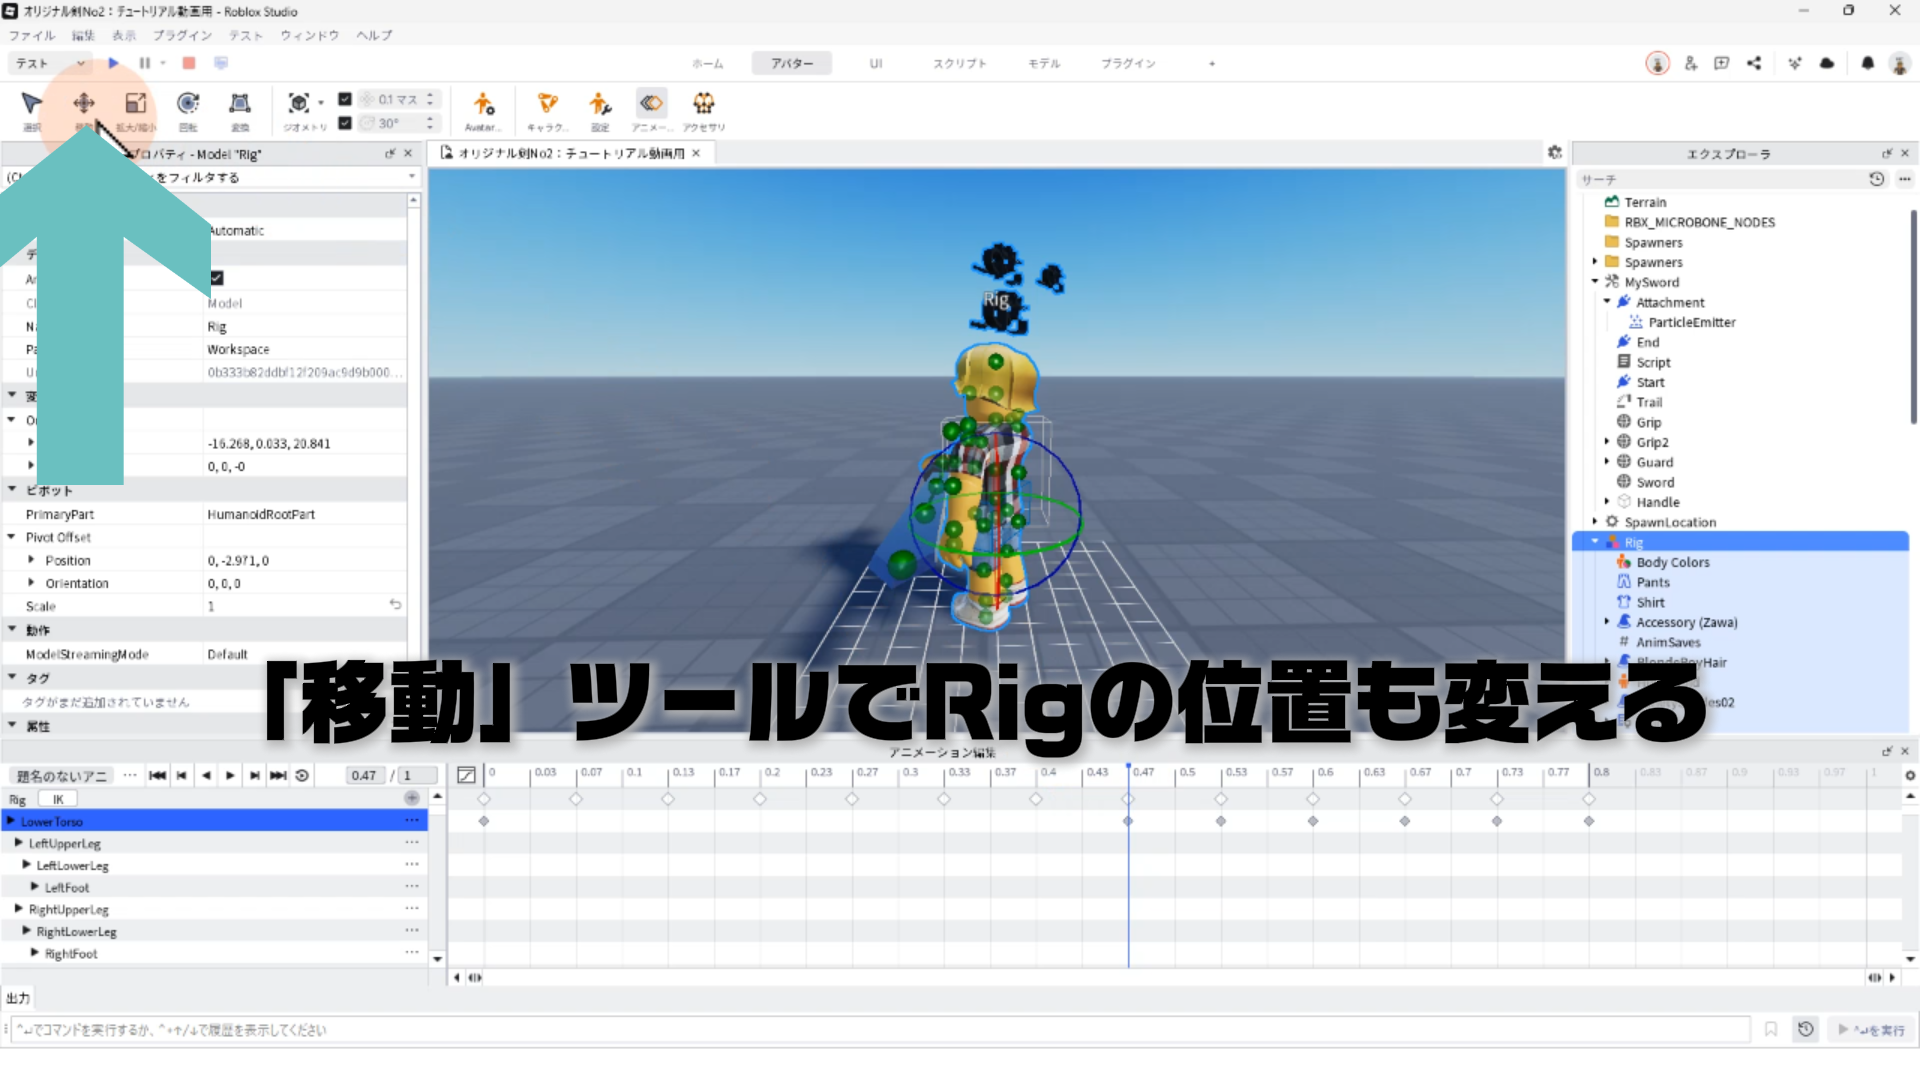Select the Move (移動) tool
Viewport: 1920px width, 1080px height.
pos(84,104)
